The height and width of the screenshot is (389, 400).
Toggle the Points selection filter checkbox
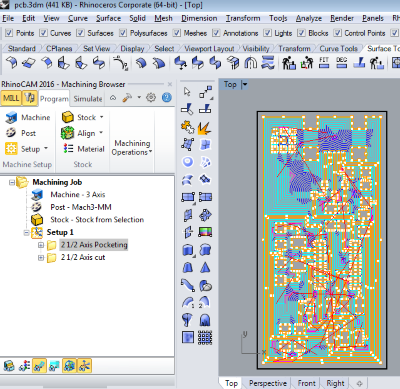9,33
